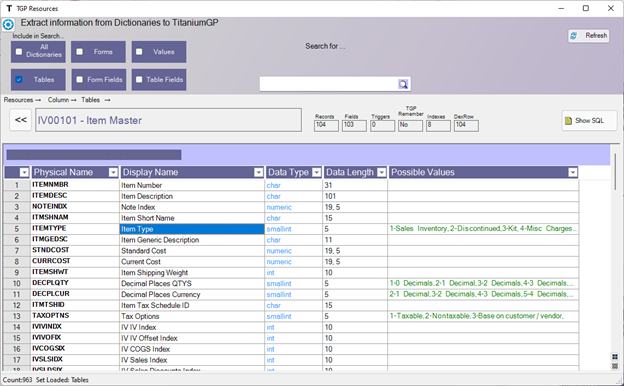Click the TGP Remember field showing No
Screen dimensions: 624x386
click(x=410, y=125)
